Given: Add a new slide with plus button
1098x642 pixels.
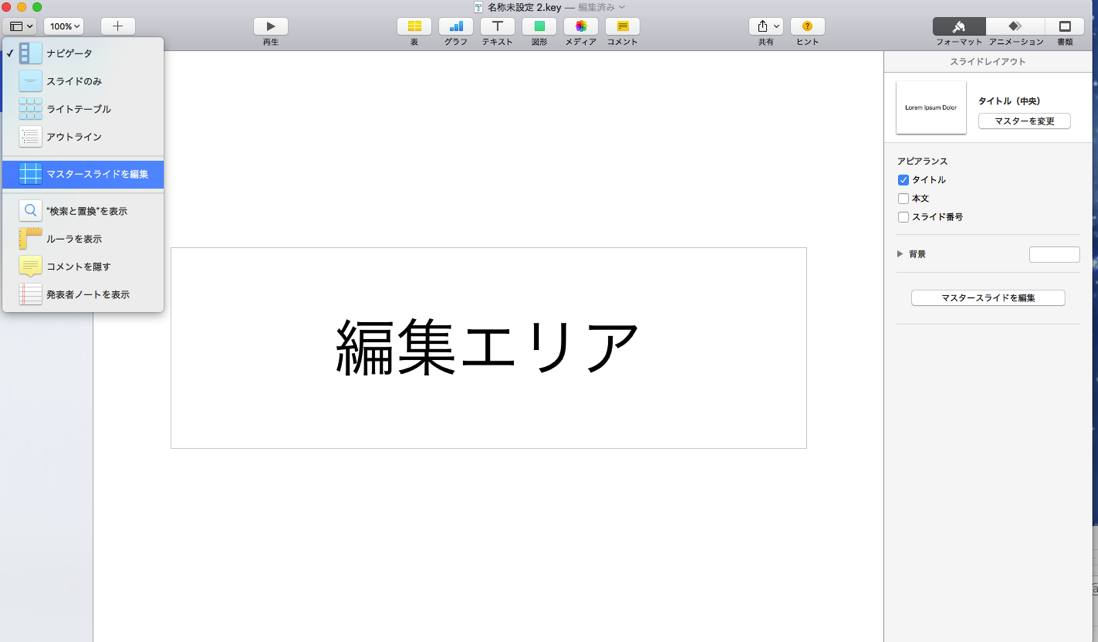Looking at the screenshot, I should point(118,26).
